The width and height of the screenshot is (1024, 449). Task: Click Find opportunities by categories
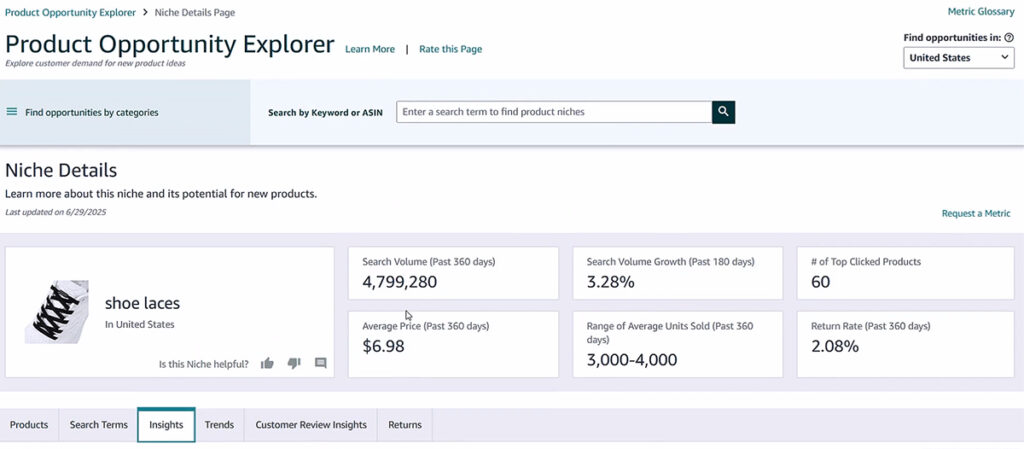coord(92,112)
